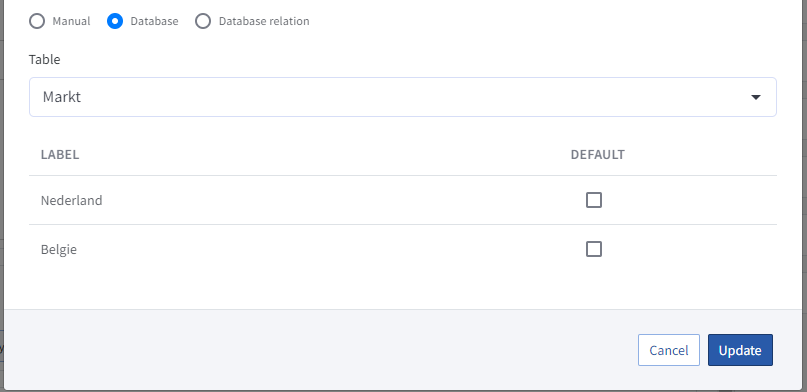Choose the Database relation radio button
Viewport: 807px width, 392px height.
pyautogui.click(x=203, y=21)
